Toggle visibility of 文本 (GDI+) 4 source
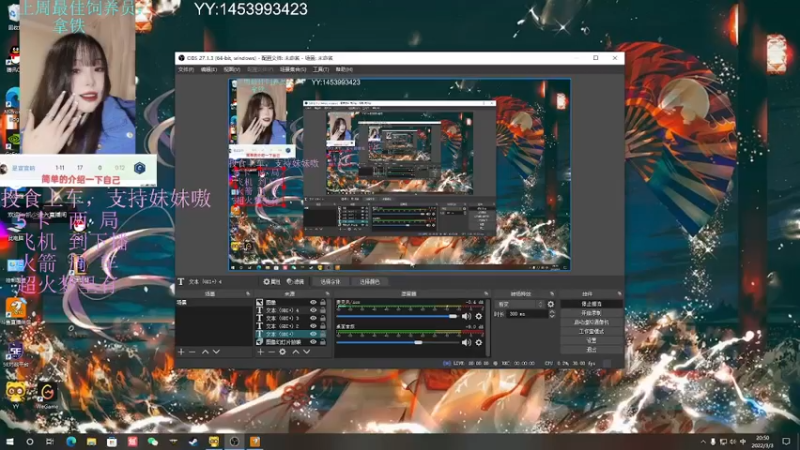Image resolution: width=800 pixels, height=450 pixels. 313,310
